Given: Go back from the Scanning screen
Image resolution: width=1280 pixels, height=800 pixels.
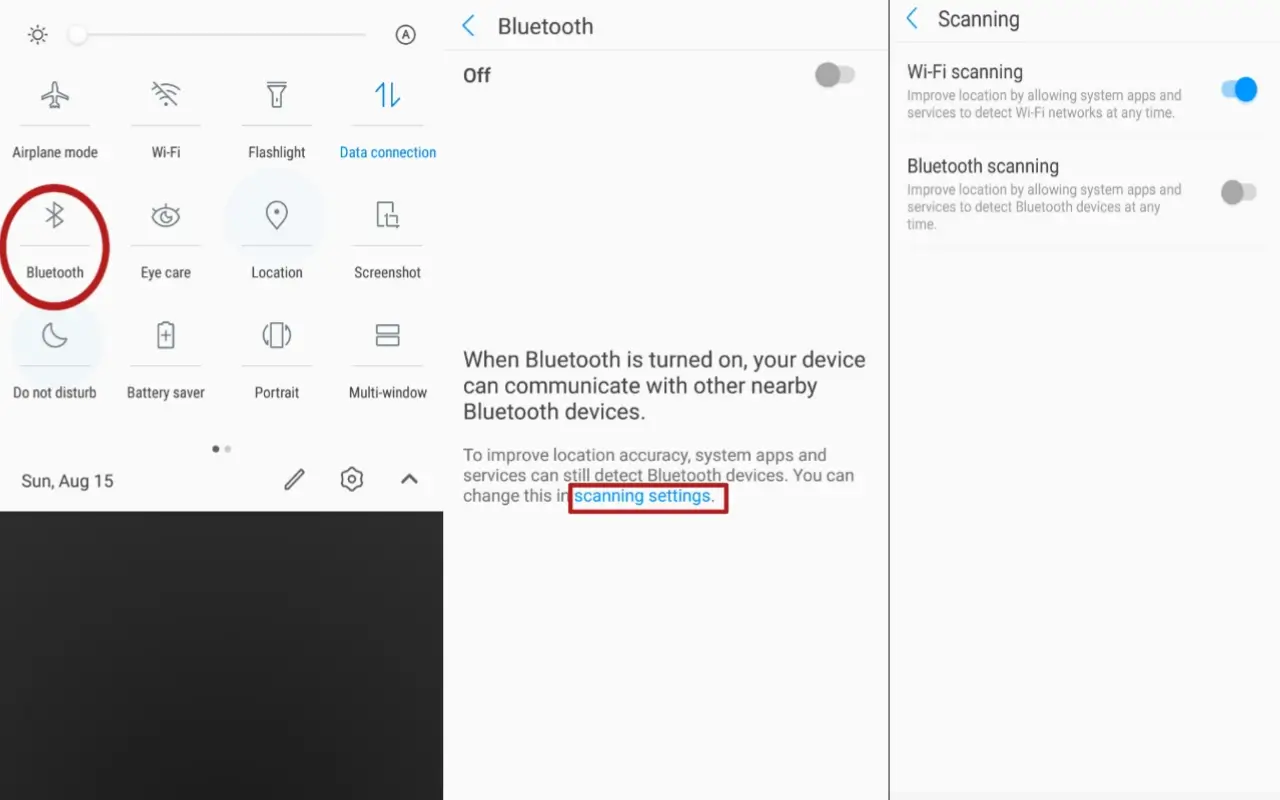Looking at the screenshot, I should tap(912, 19).
